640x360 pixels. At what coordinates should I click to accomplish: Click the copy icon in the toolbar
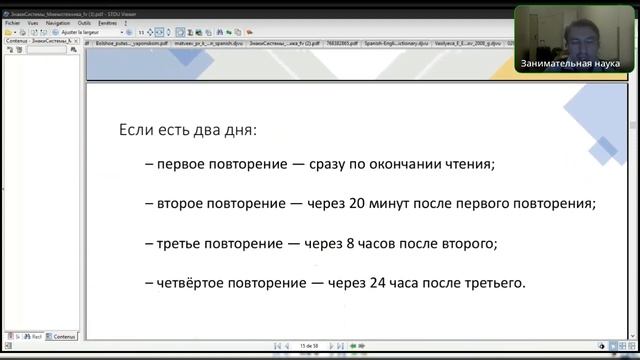pos(209,32)
